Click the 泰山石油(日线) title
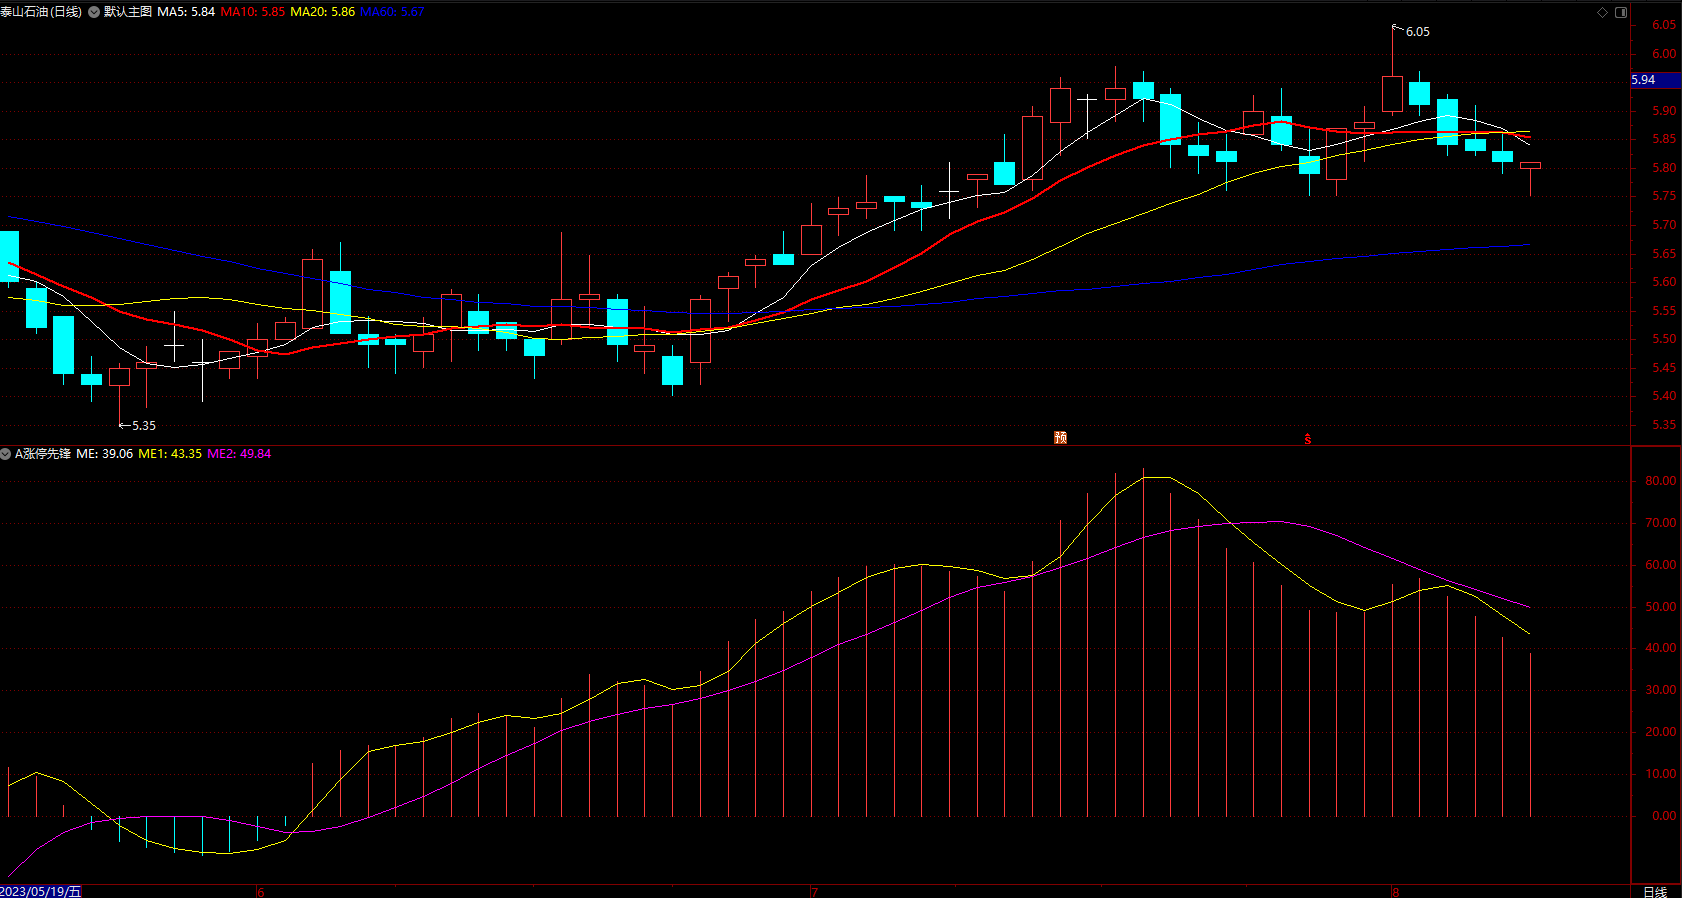1682x898 pixels. [41, 12]
